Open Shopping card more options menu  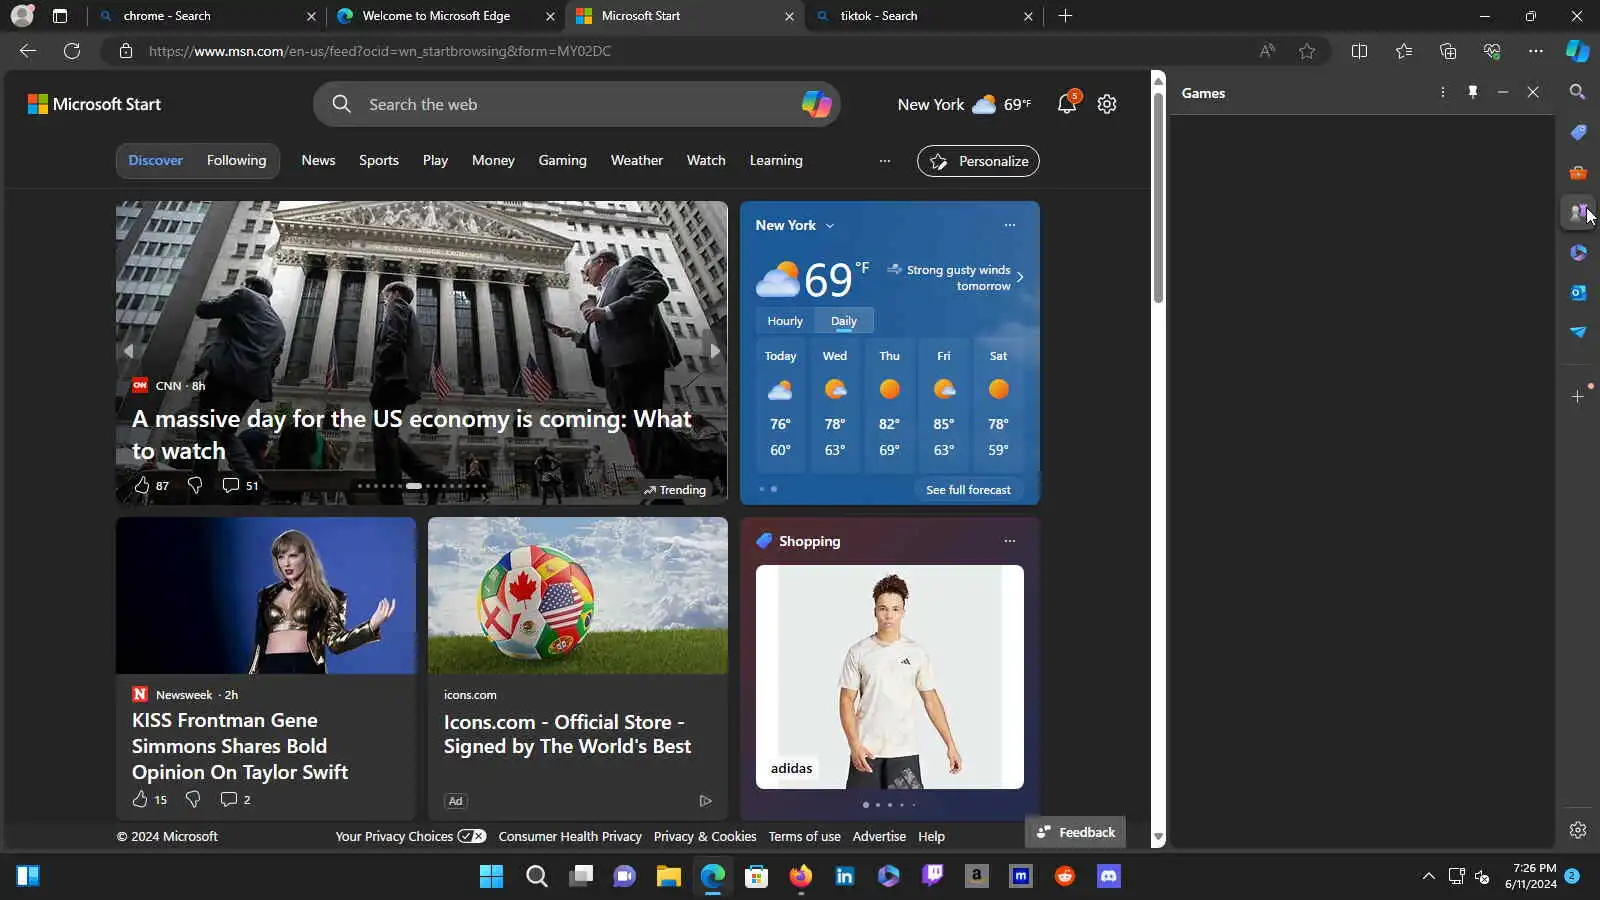click(x=1010, y=541)
